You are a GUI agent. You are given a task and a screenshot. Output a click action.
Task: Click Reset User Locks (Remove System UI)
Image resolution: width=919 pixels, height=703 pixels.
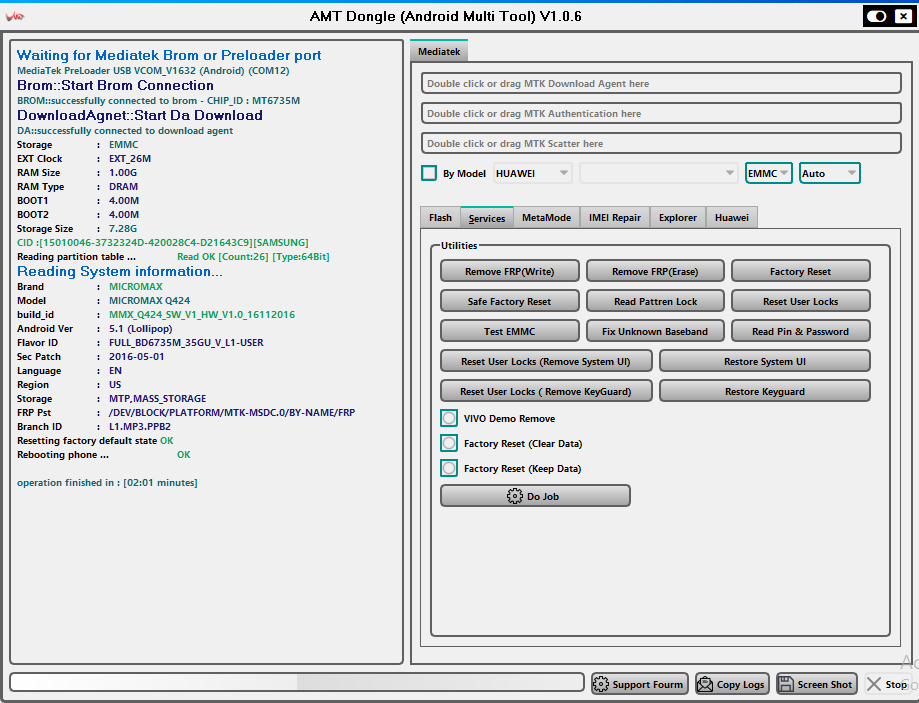pos(546,361)
